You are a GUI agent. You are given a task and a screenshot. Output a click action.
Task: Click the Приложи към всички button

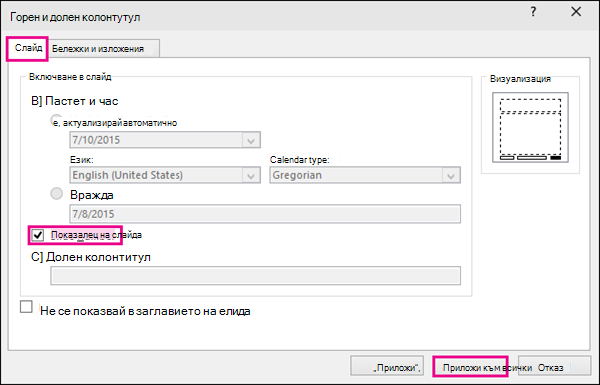[x=471, y=367]
